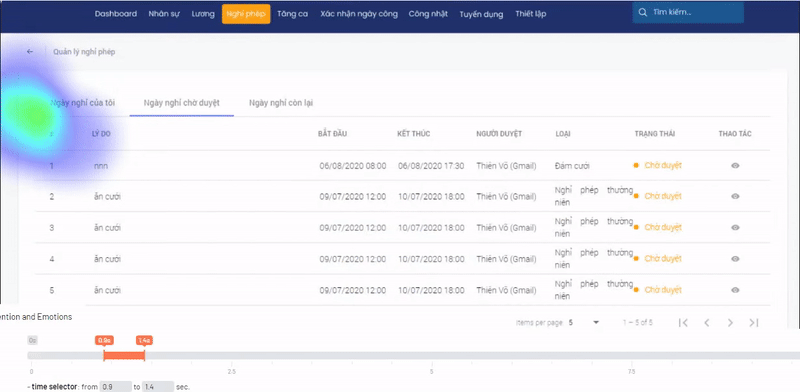Screen dimensions: 800x392
Task: Switch to Ngày nghỉ còn lại tab
Action: point(281,103)
